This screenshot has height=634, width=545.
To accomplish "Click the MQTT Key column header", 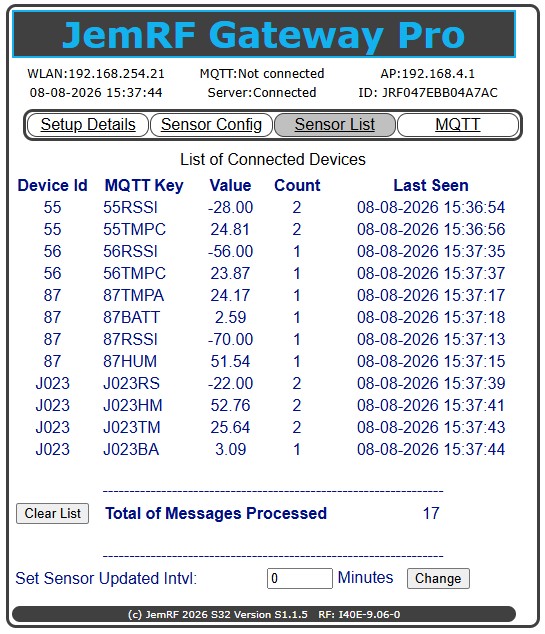I will pos(144,186).
